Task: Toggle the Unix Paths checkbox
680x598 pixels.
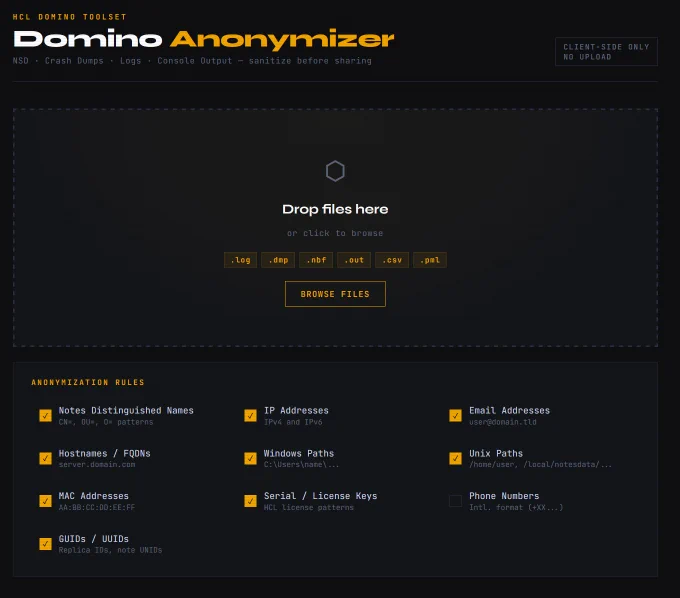Action: click(x=455, y=458)
